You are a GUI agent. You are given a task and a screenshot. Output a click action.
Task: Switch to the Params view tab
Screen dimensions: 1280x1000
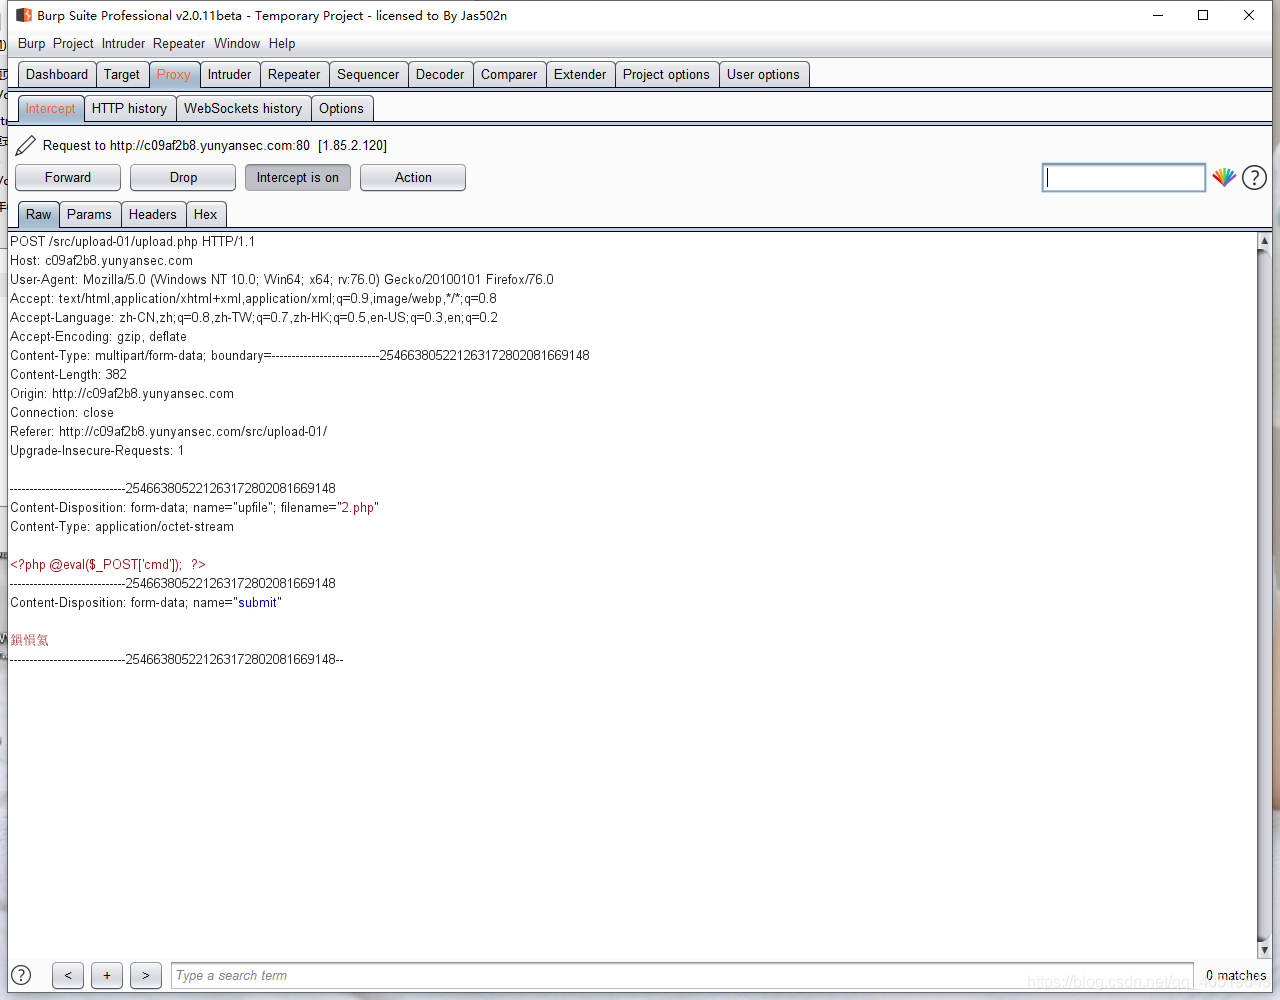(89, 215)
